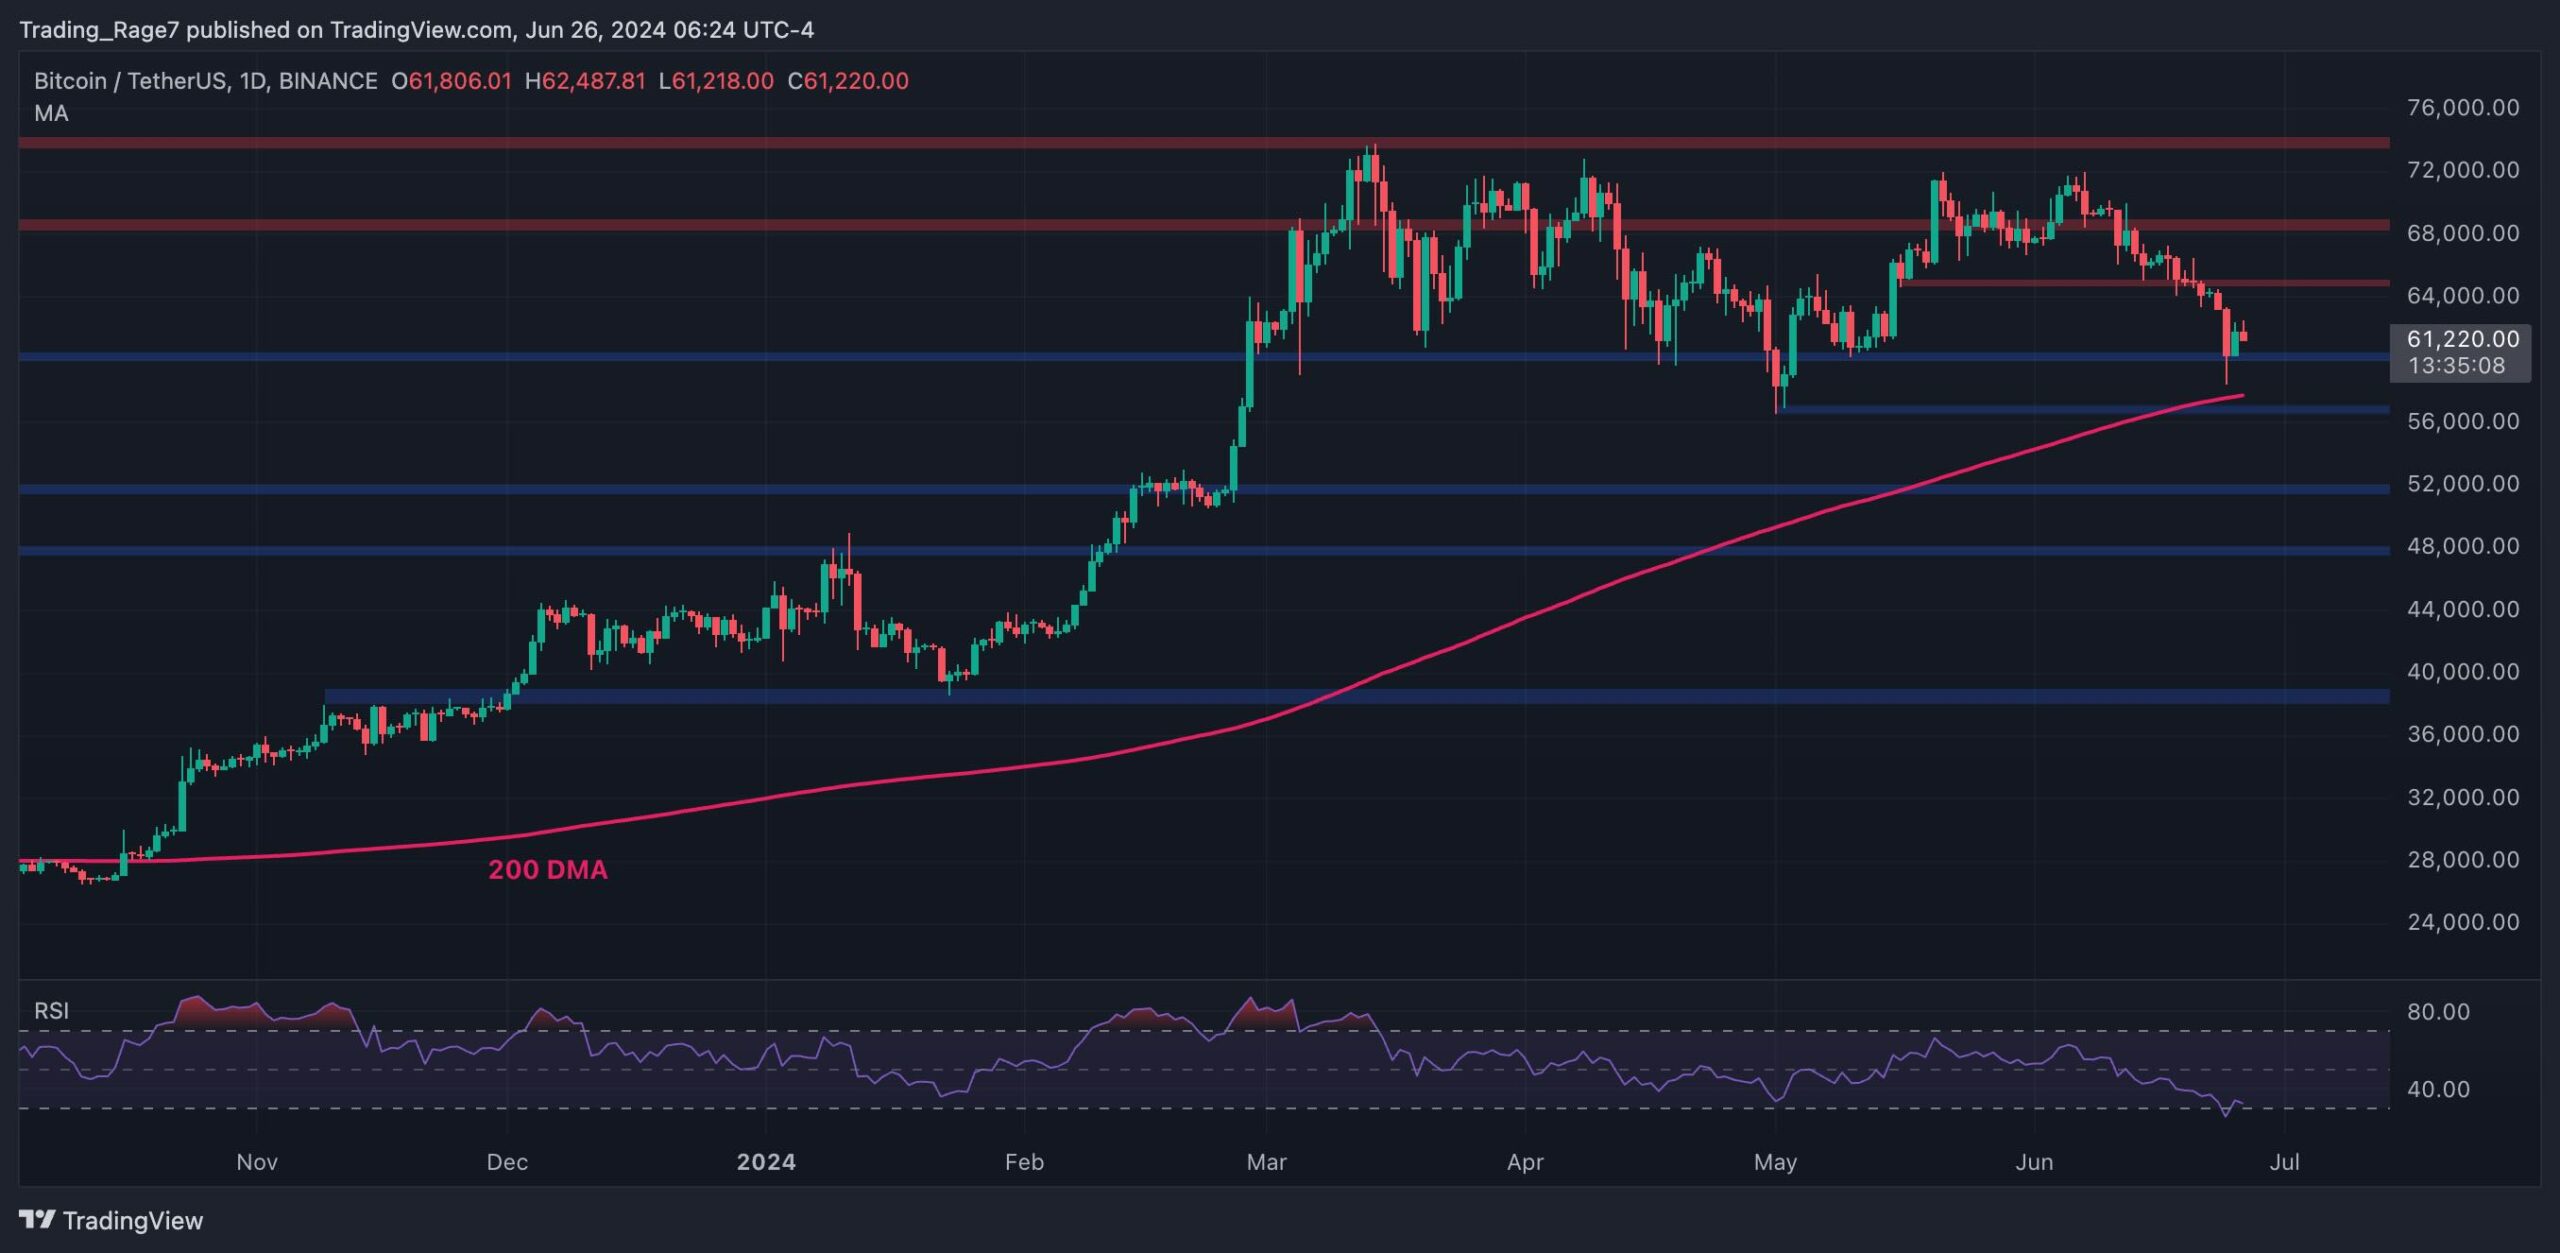The image size is (2560, 1253).
Task: Click the 64,000.00 price axis label
Action: [2463, 295]
